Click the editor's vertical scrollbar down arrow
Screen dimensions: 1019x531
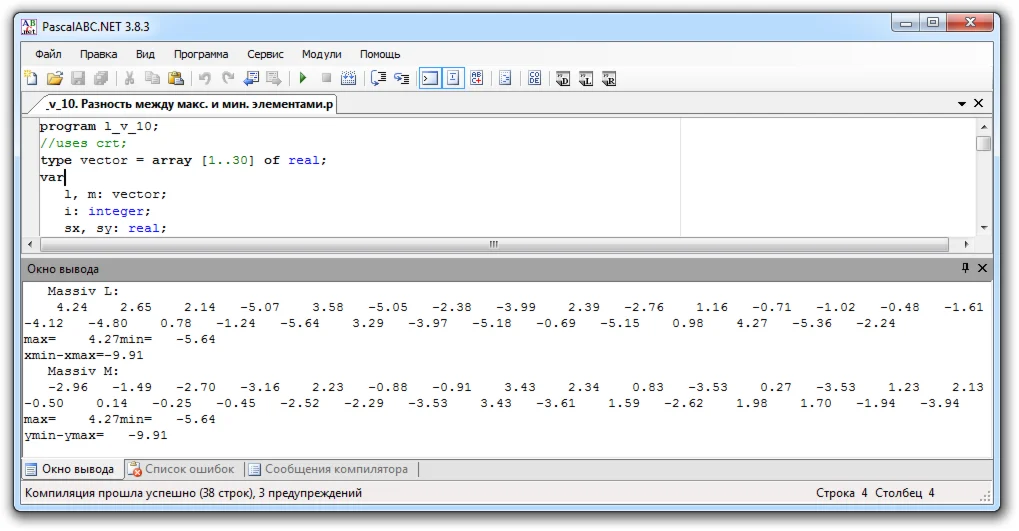[984, 228]
